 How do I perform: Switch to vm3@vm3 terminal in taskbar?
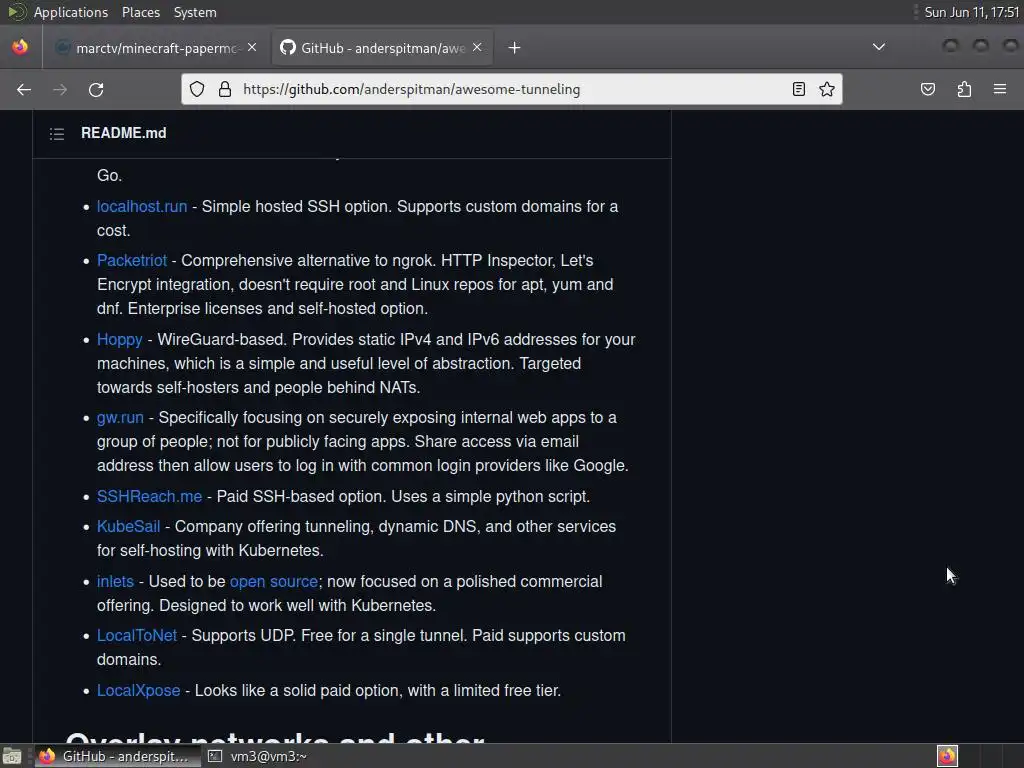click(x=257, y=756)
